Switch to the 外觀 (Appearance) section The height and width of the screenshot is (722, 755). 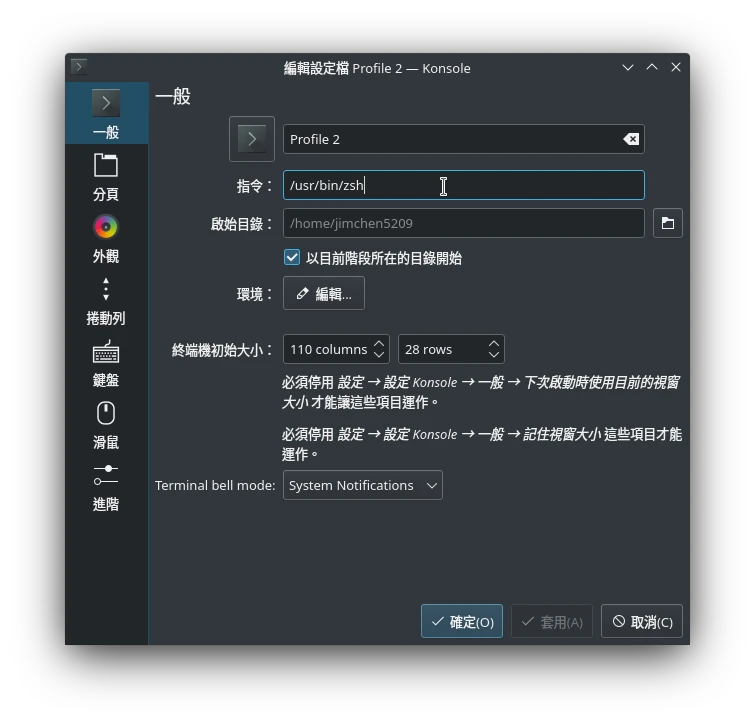[x=106, y=239]
